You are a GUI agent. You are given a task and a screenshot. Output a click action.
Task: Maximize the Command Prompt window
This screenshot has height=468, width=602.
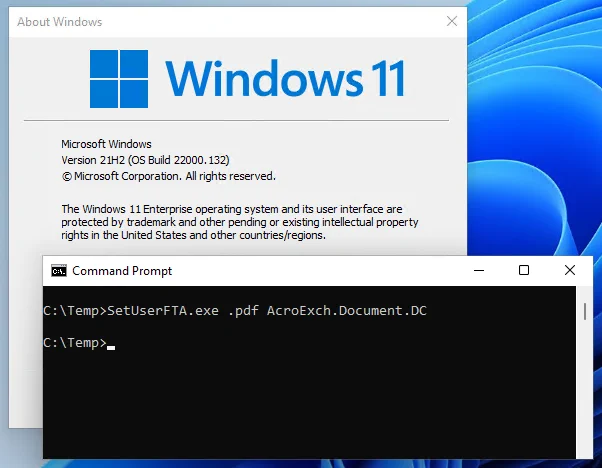point(524,271)
